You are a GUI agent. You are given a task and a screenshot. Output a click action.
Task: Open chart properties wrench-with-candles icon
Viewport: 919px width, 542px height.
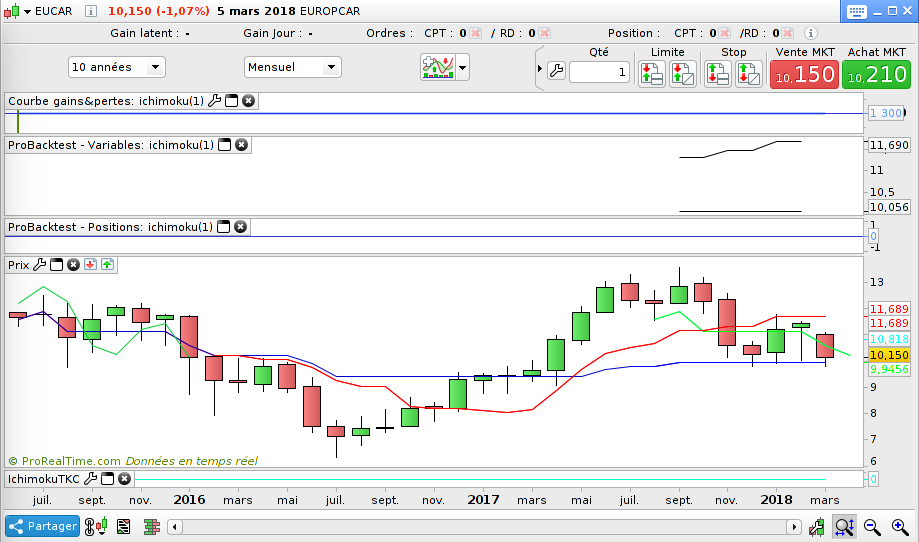[x=816, y=527]
